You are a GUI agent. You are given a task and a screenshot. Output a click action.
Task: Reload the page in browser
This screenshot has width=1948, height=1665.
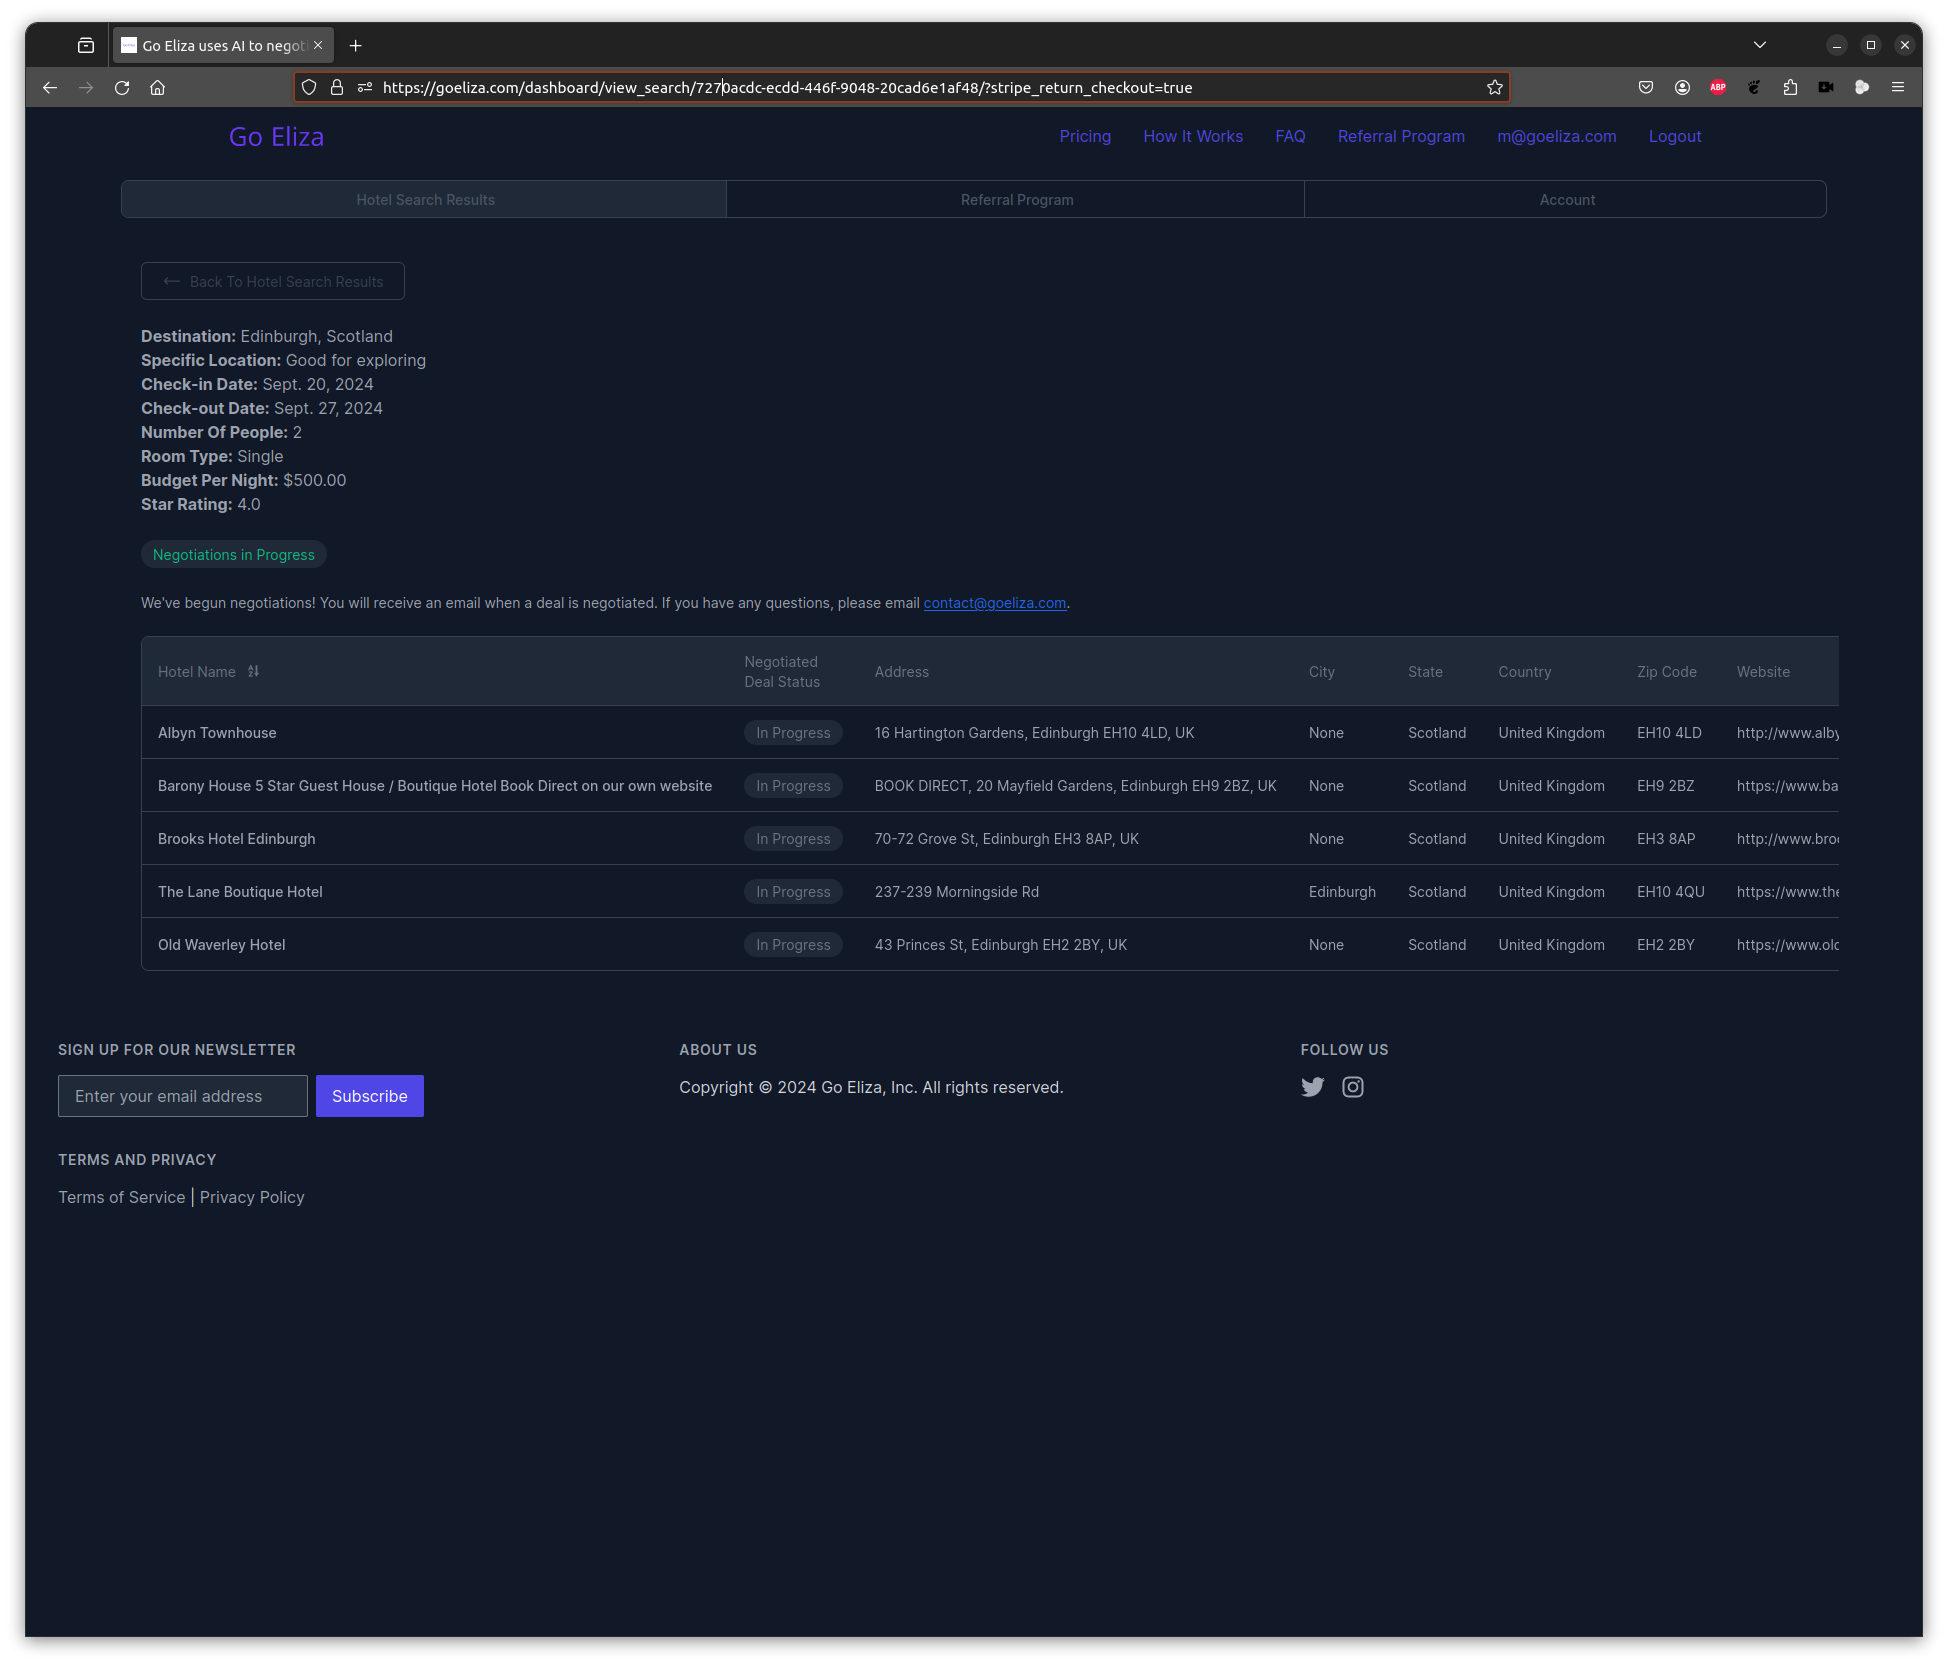122,88
